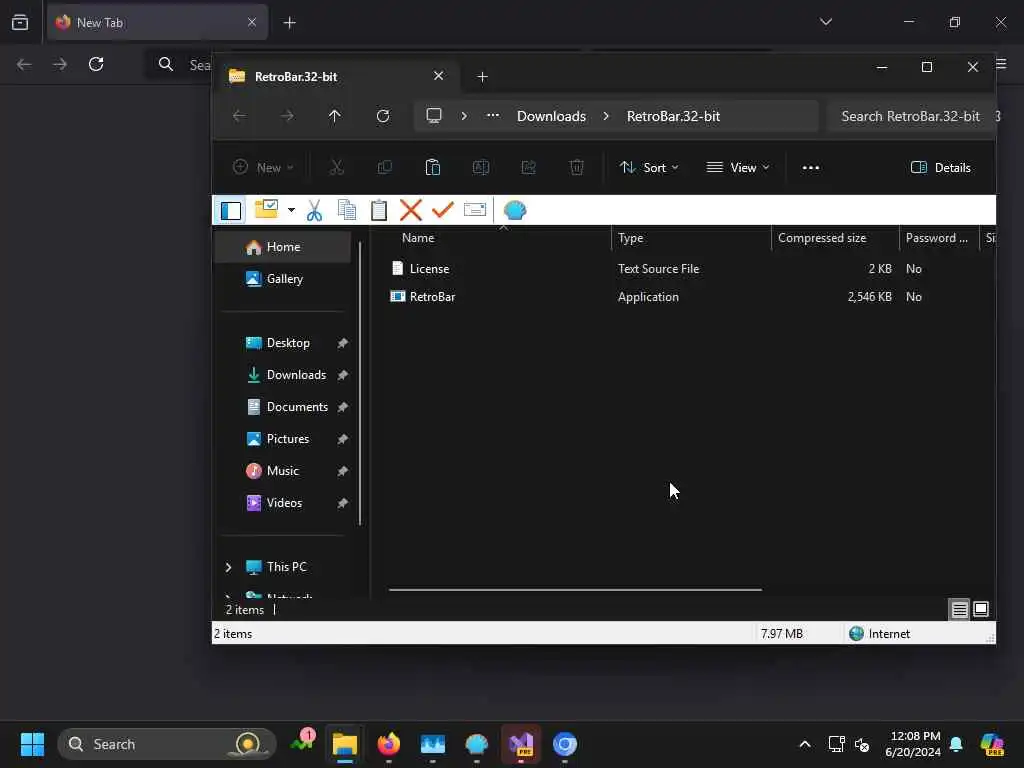Sort by the Password column header
Image resolution: width=1024 pixels, height=768 pixels.
[938, 238]
